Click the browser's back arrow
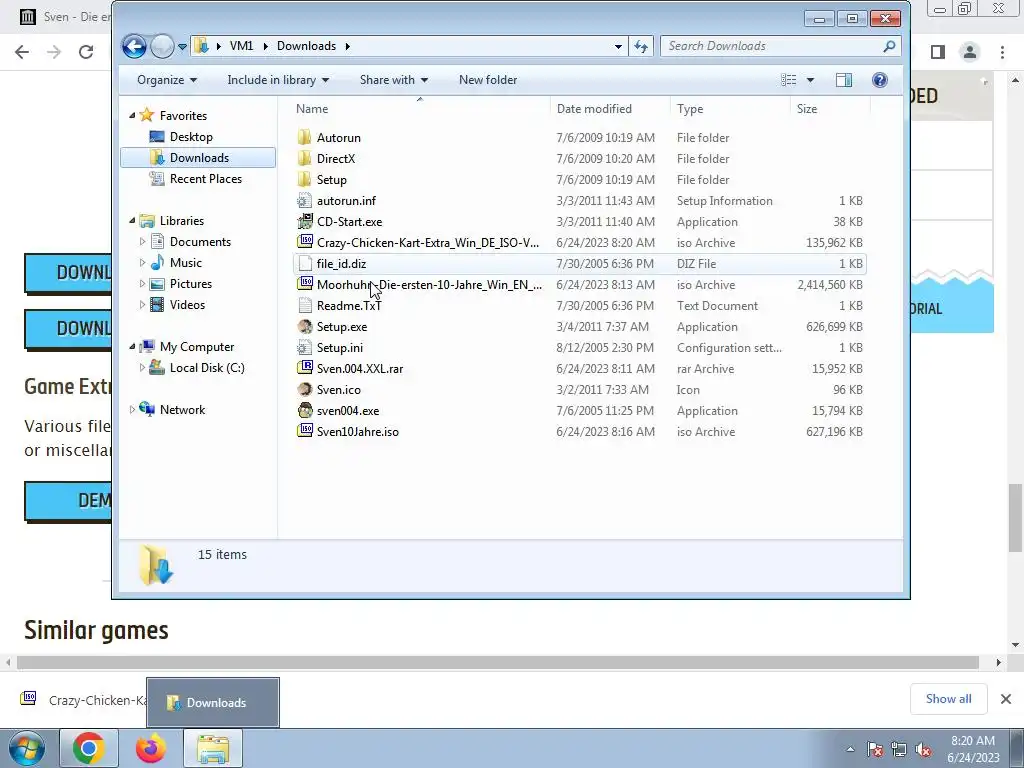Viewport: 1024px width, 768px height. [x=22, y=52]
